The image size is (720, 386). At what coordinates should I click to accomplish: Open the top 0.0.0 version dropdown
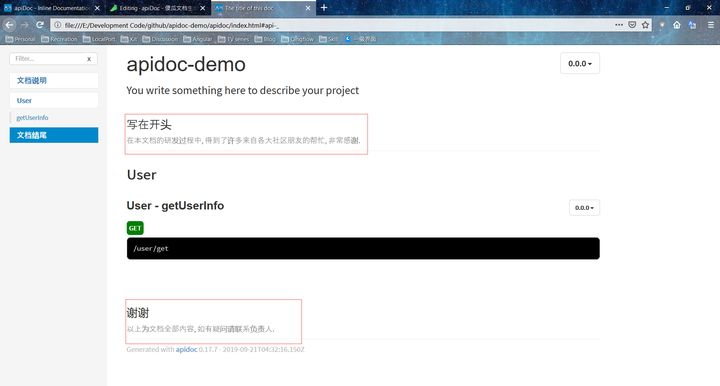tap(580, 63)
